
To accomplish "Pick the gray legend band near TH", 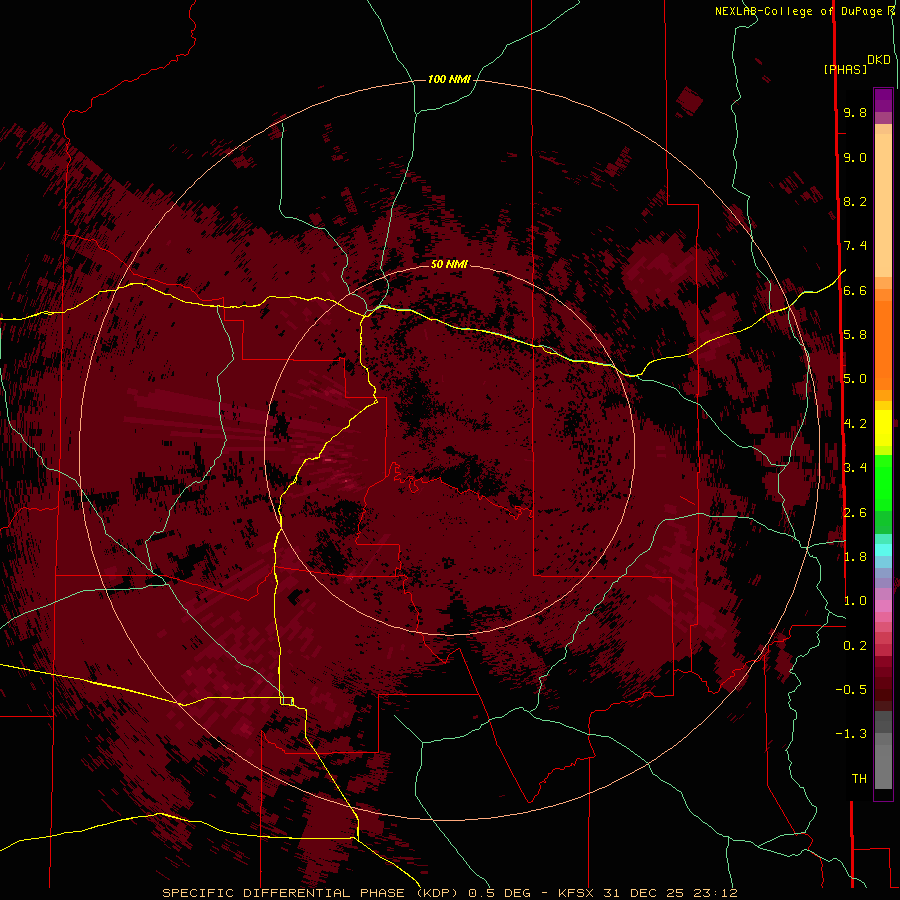I will point(883,763).
